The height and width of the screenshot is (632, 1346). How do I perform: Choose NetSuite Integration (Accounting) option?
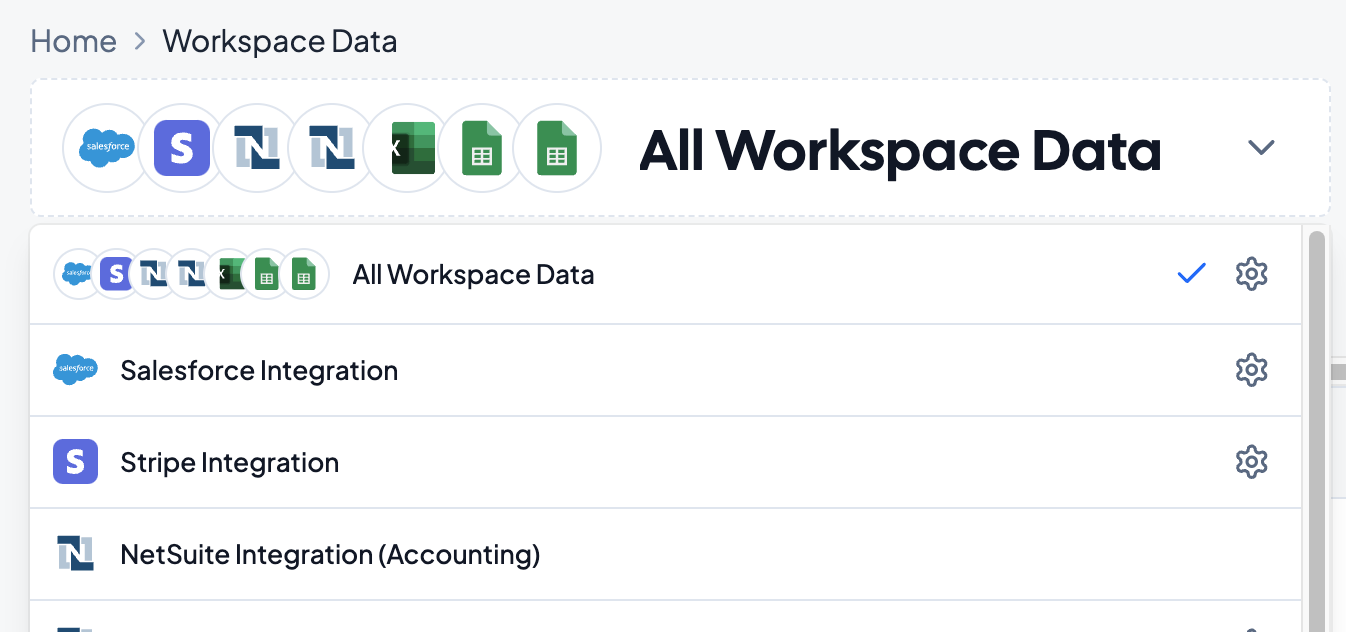[x=330, y=554]
